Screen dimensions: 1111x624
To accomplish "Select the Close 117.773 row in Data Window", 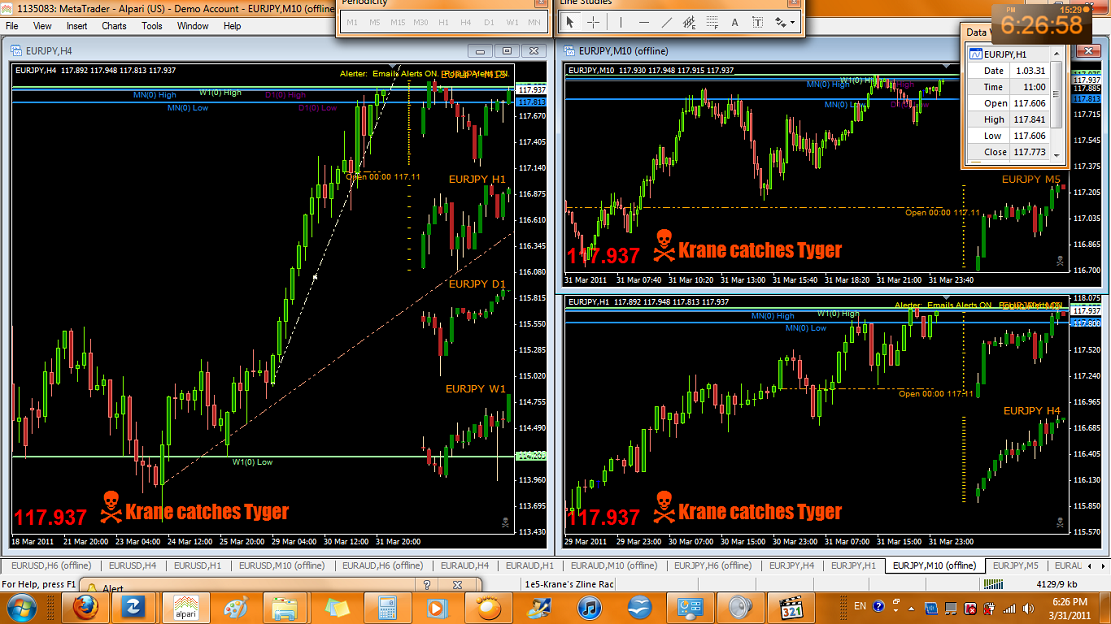I will pos(1008,152).
